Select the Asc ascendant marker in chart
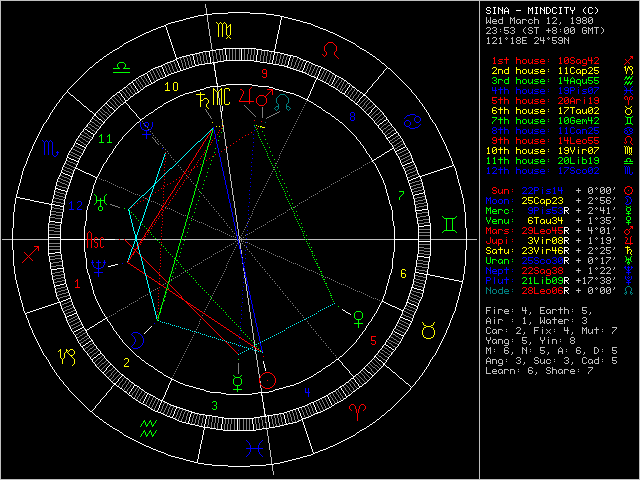640x480 pixels. pos(95,240)
